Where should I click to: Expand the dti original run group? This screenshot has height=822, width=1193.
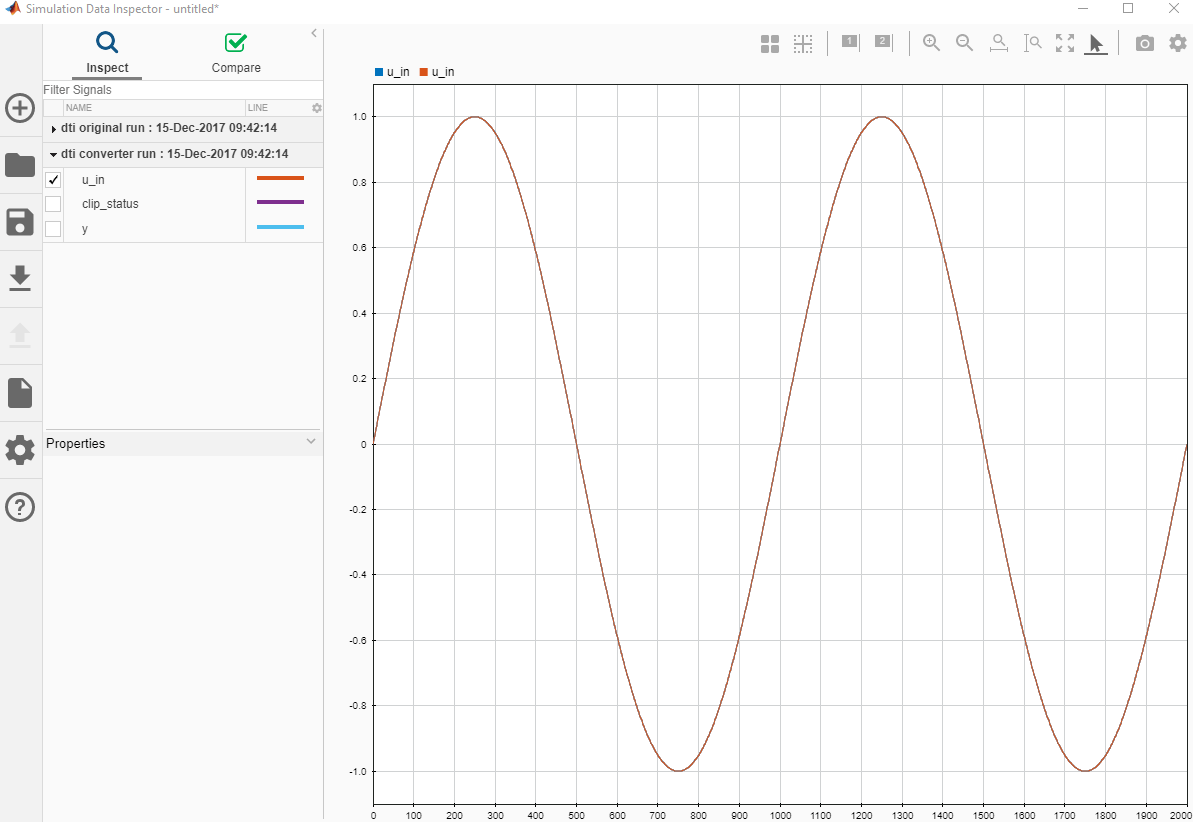[x=53, y=129]
